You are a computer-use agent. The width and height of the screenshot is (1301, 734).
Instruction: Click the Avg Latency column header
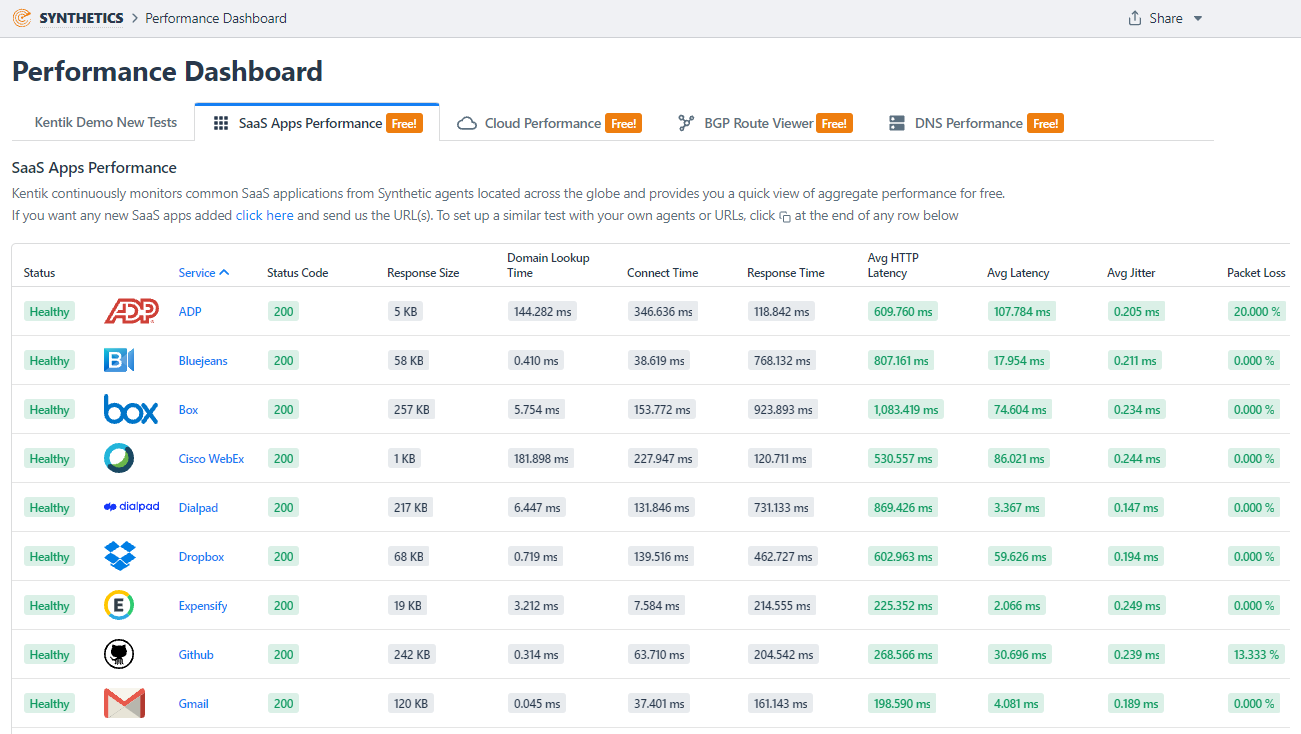pyautogui.click(x=1018, y=273)
